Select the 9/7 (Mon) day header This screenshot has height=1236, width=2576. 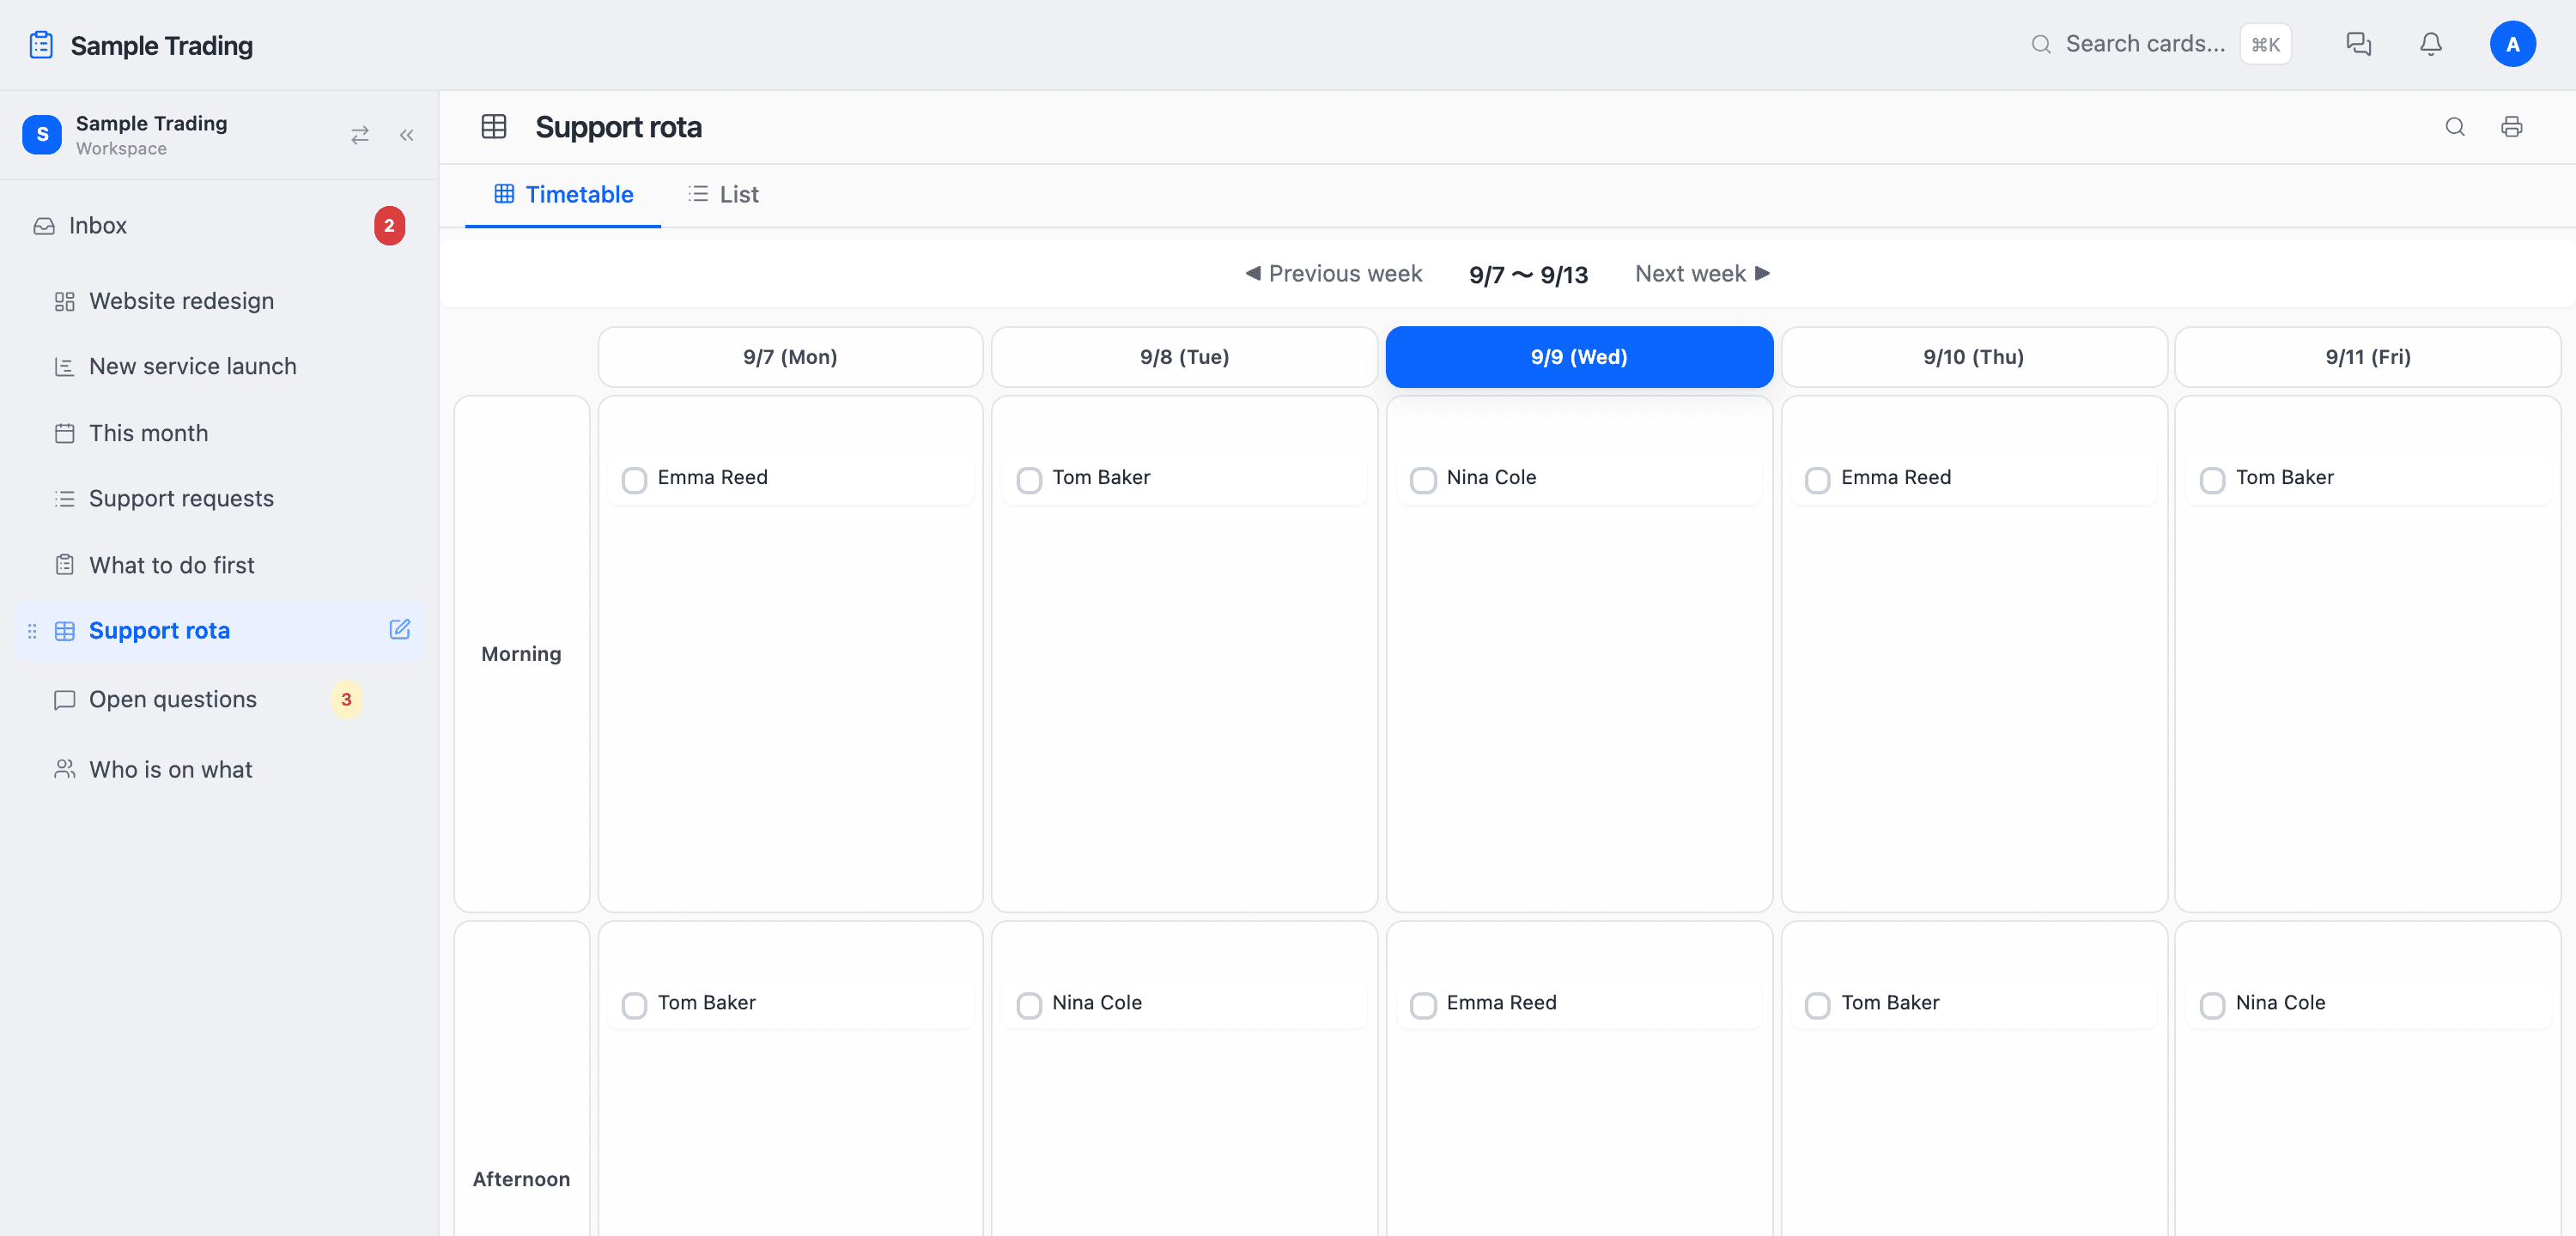click(790, 357)
